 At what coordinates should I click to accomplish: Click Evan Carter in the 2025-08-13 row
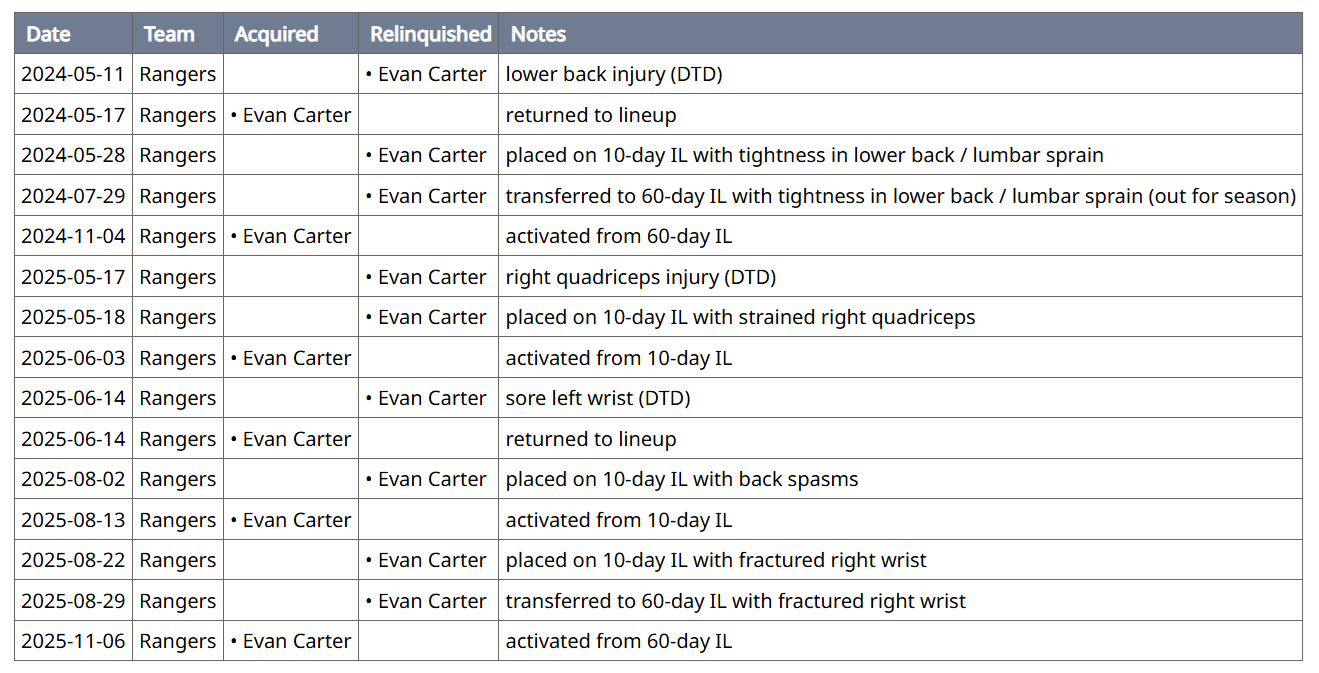[x=297, y=520]
